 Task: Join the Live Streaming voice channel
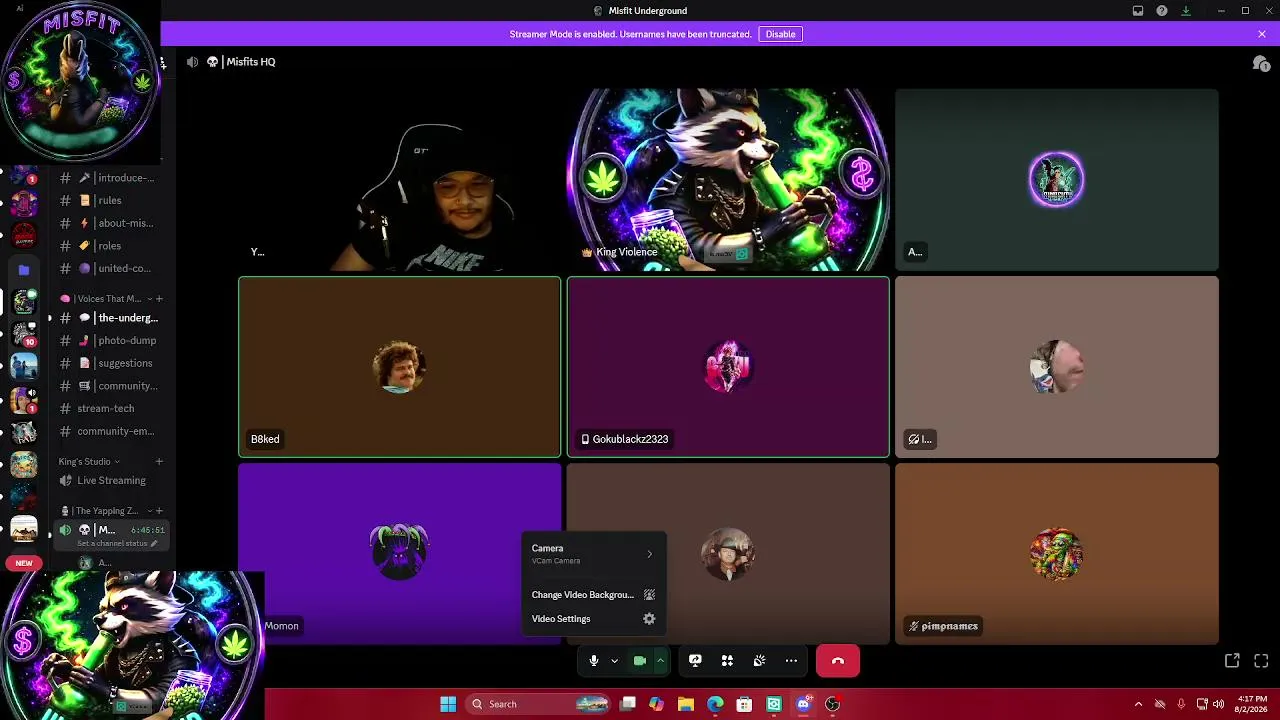pos(110,480)
